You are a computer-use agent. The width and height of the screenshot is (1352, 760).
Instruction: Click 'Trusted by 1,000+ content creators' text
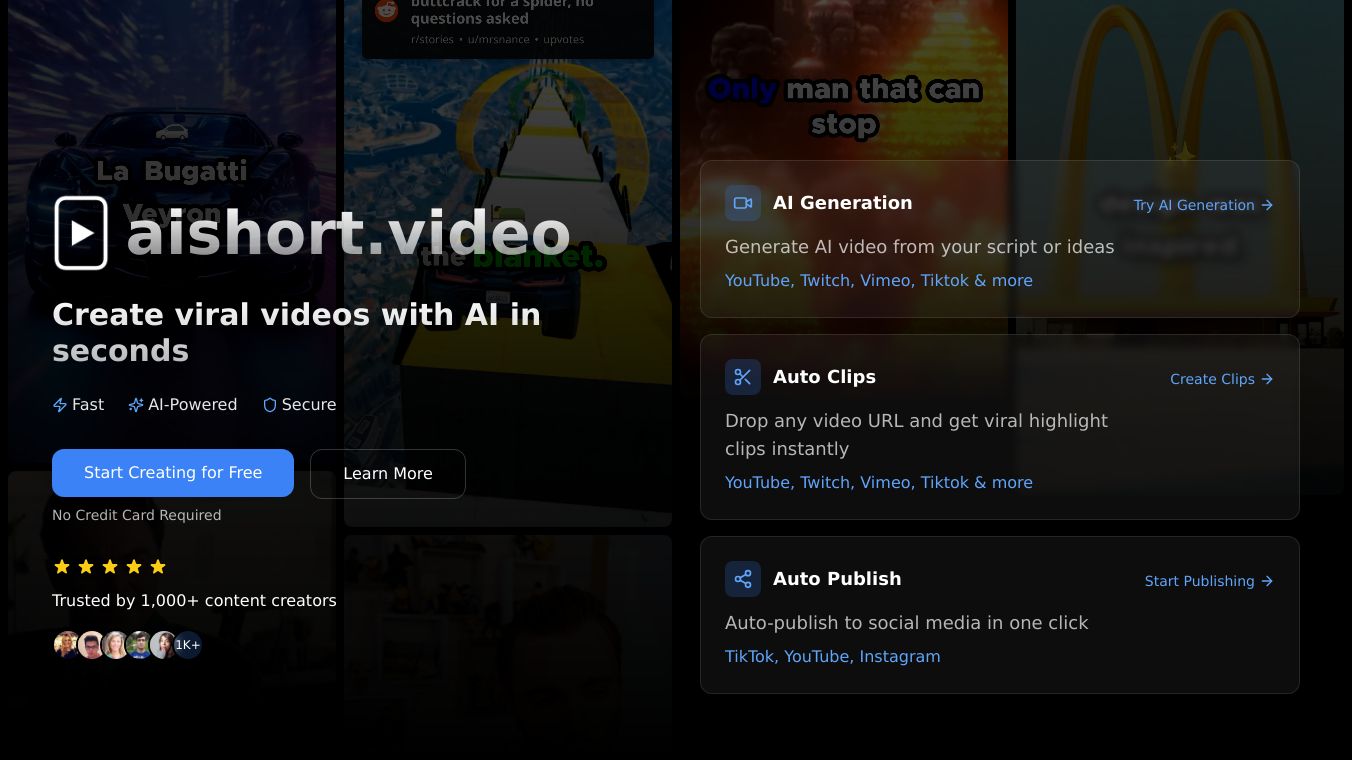(194, 601)
